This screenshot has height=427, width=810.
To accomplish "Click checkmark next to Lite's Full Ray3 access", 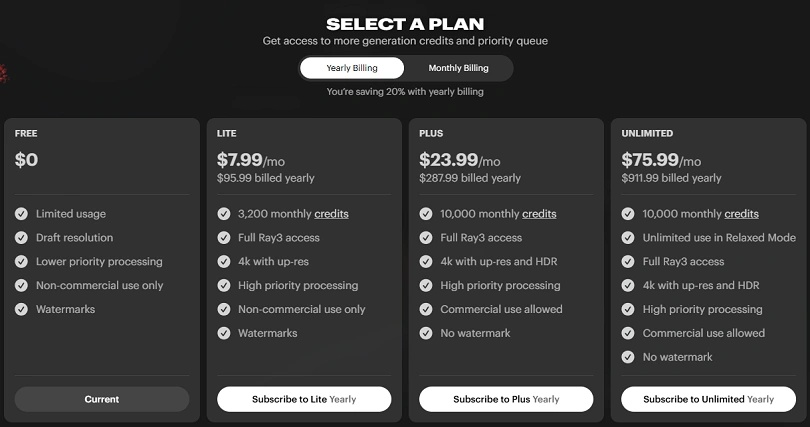I will [x=224, y=238].
